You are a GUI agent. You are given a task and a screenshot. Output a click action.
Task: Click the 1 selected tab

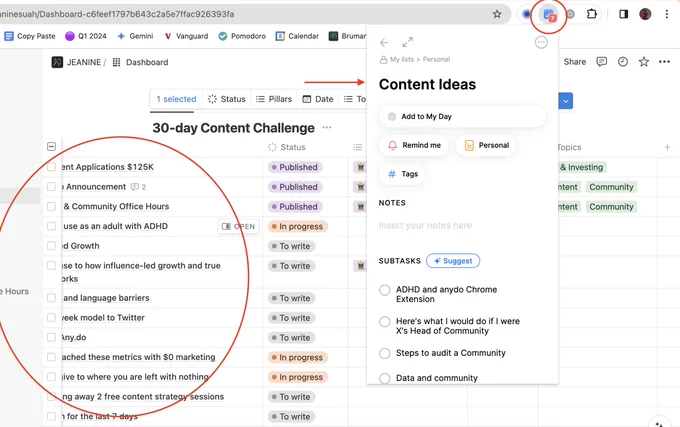click(176, 99)
